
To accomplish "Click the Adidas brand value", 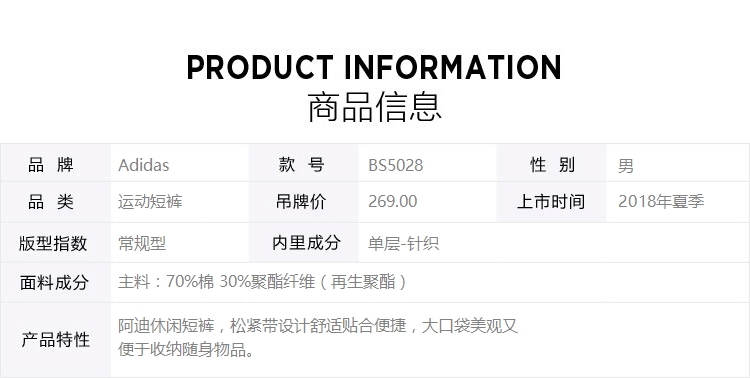I will (x=143, y=165).
